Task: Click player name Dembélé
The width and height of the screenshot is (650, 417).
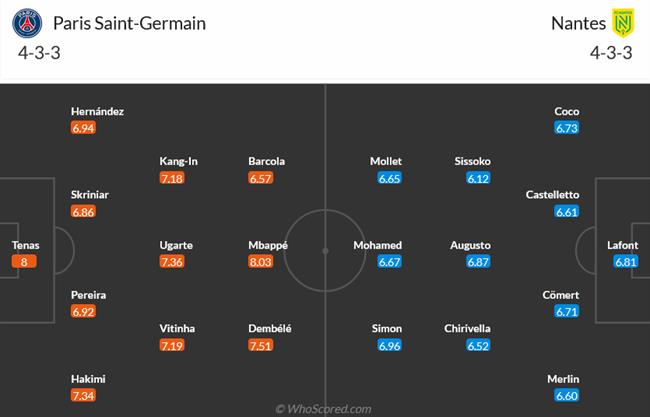Action: click(270, 329)
